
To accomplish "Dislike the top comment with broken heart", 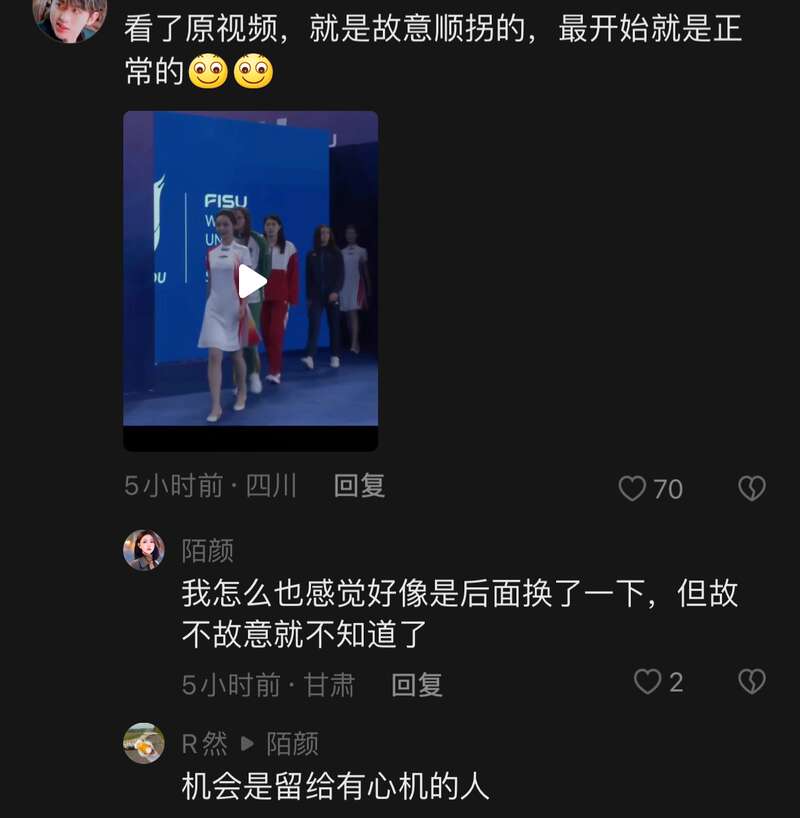I will (x=752, y=488).
